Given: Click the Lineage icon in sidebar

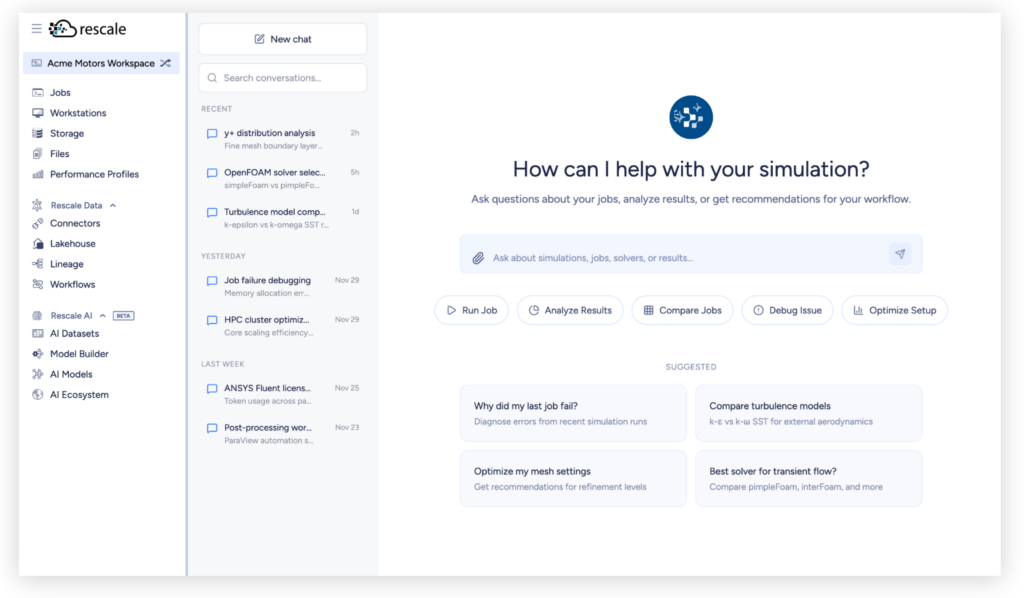Looking at the screenshot, I should coord(38,264).
